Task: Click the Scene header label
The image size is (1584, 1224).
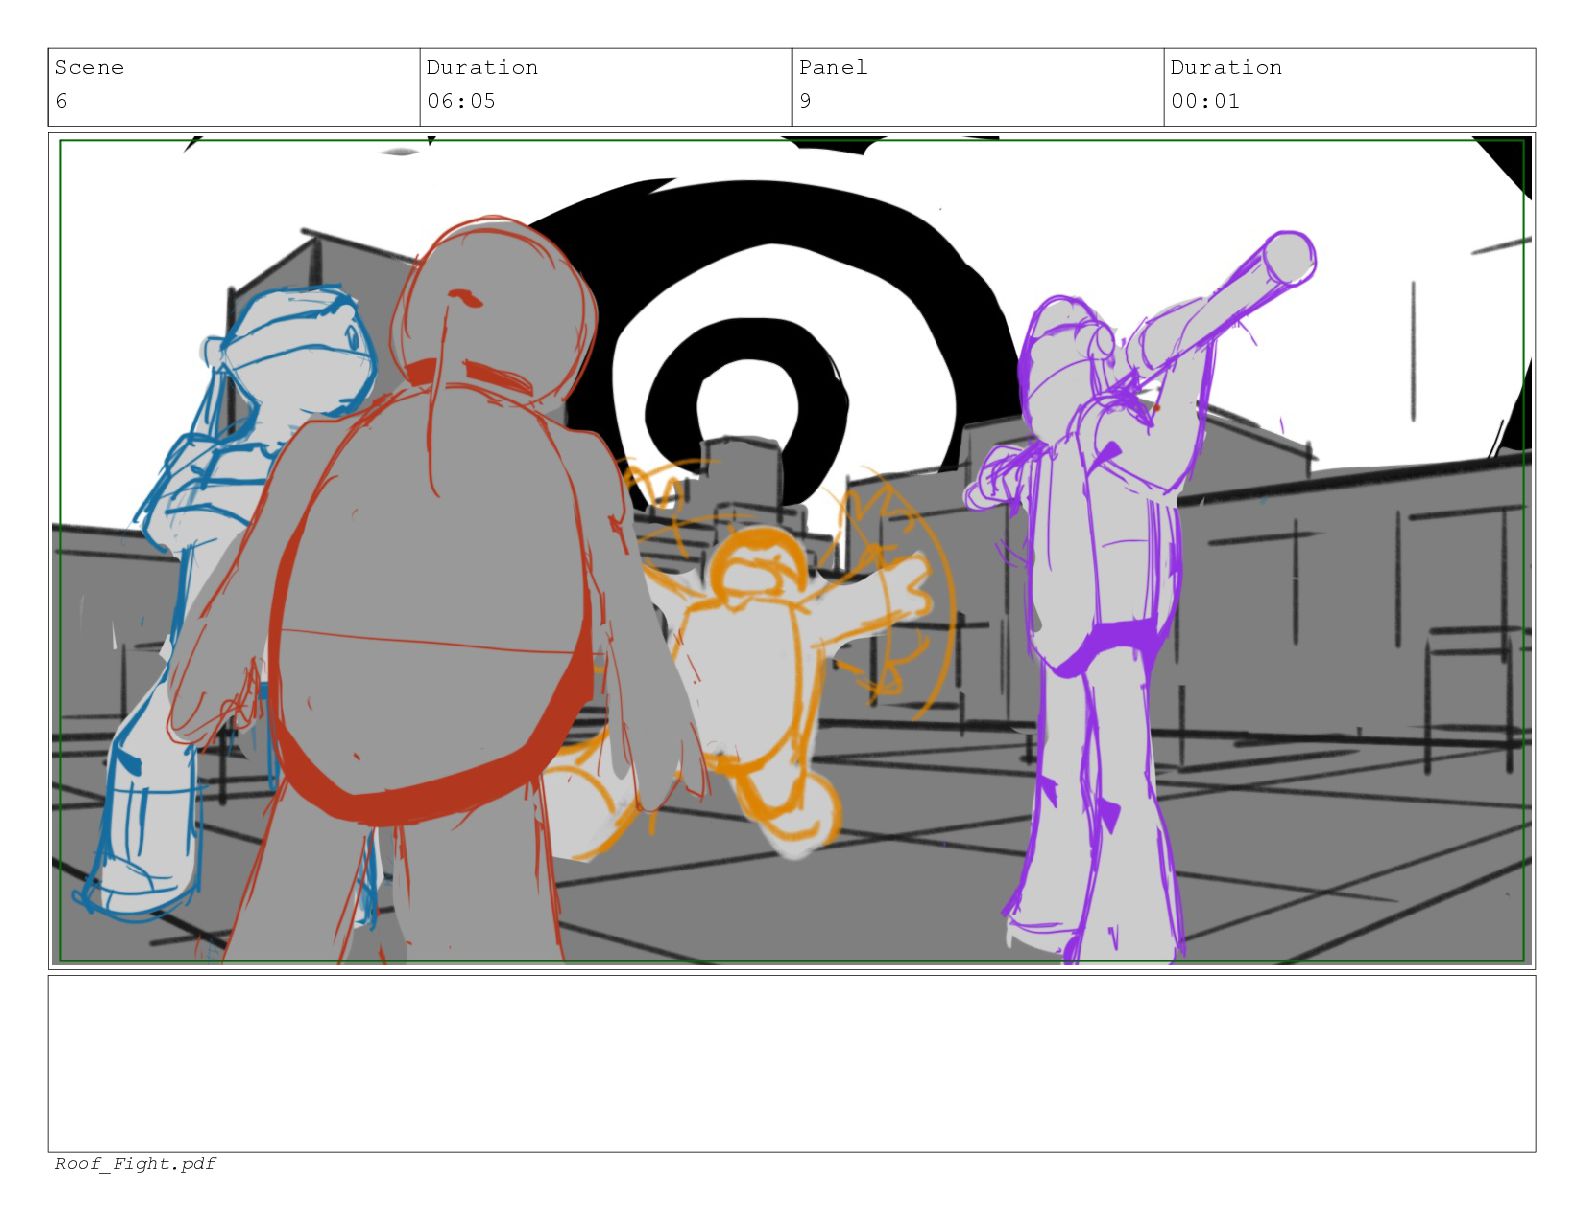Action: coord(89,68)
